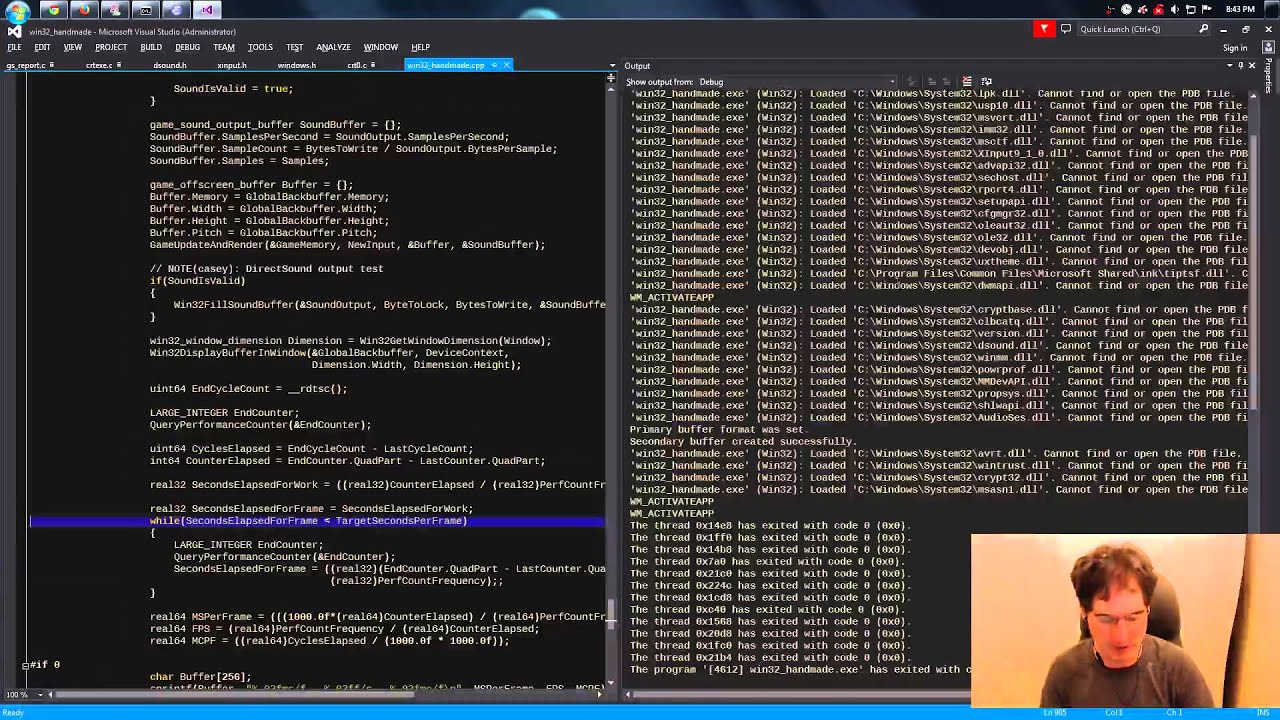
Task: Click the Ready status bar text
Action: [13, 712]
